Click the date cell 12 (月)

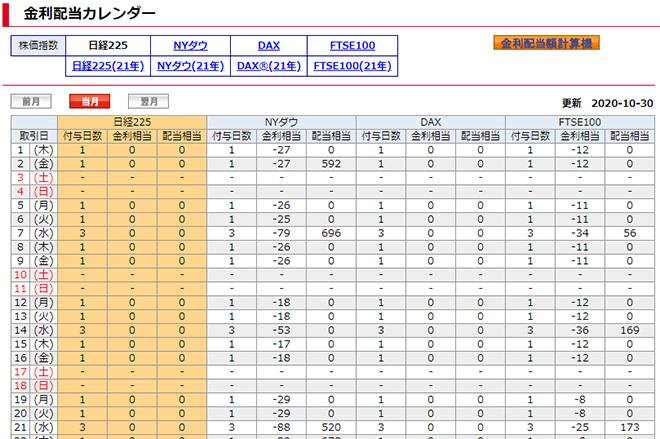click(x=34, y=303)
